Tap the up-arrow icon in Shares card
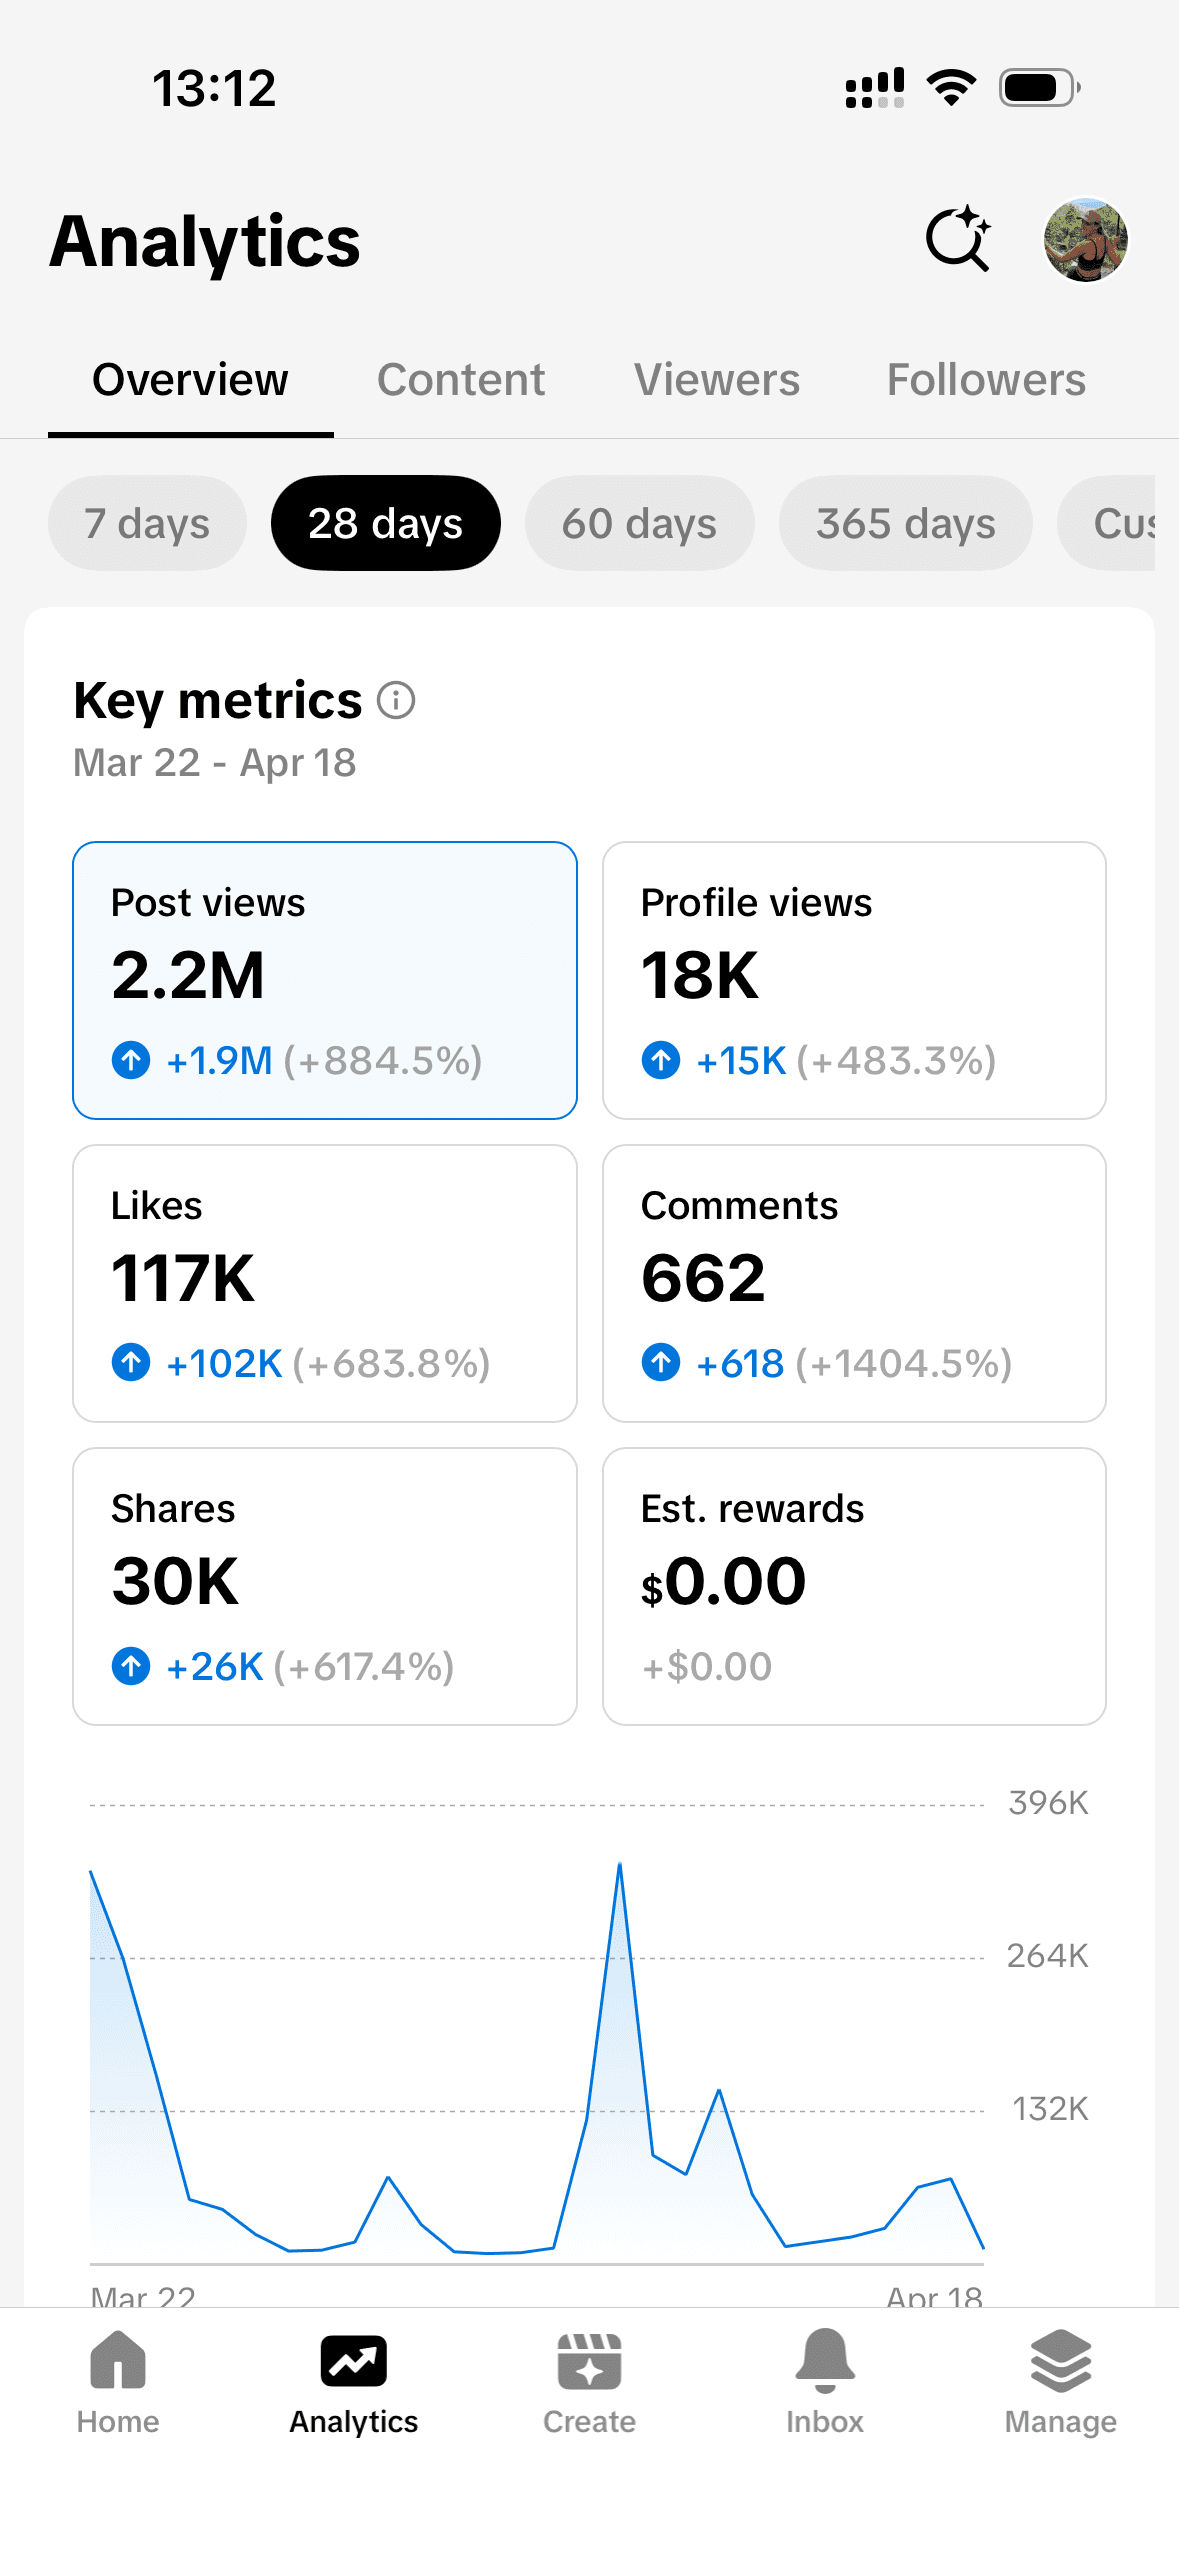 click(131, 1666)
